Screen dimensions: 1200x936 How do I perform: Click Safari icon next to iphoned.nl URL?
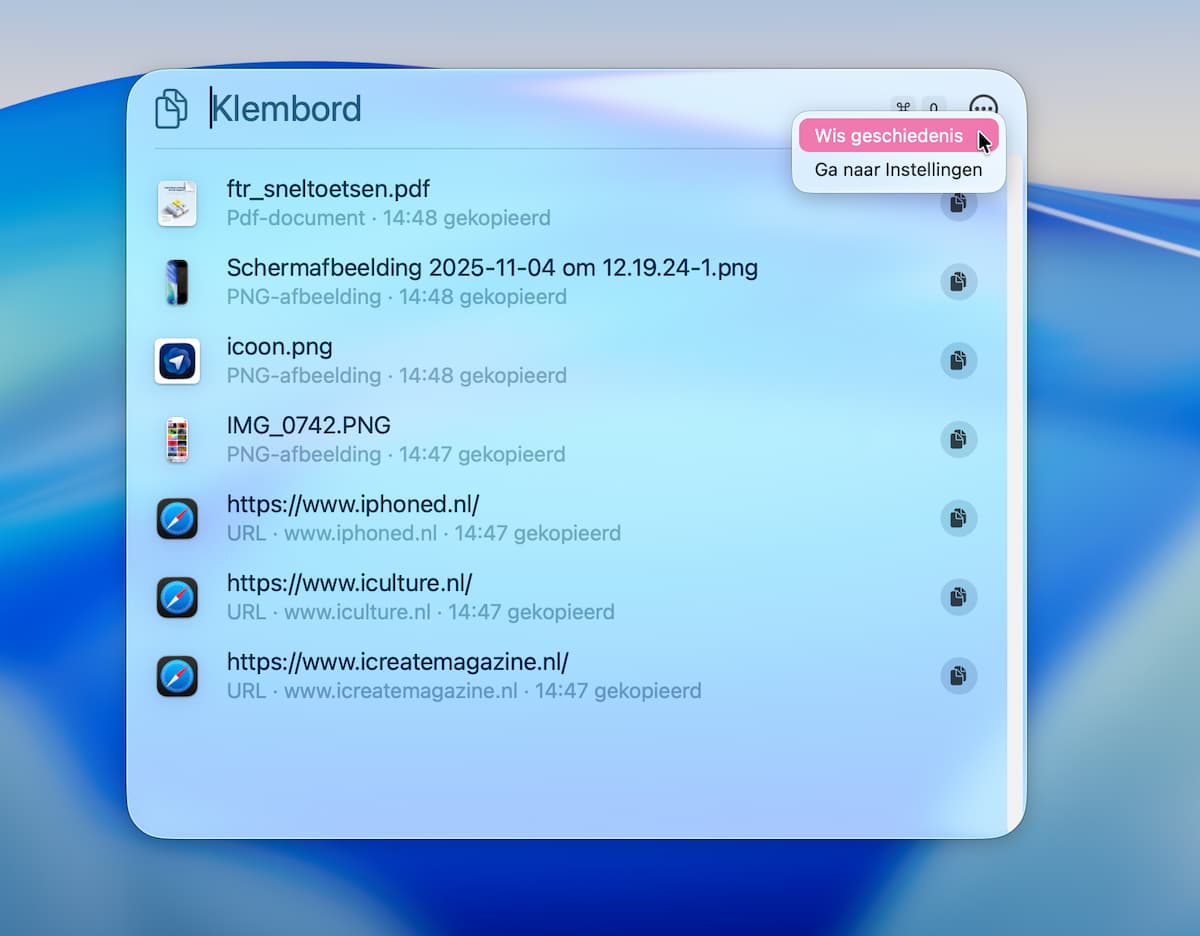click(x=177, y=519)
